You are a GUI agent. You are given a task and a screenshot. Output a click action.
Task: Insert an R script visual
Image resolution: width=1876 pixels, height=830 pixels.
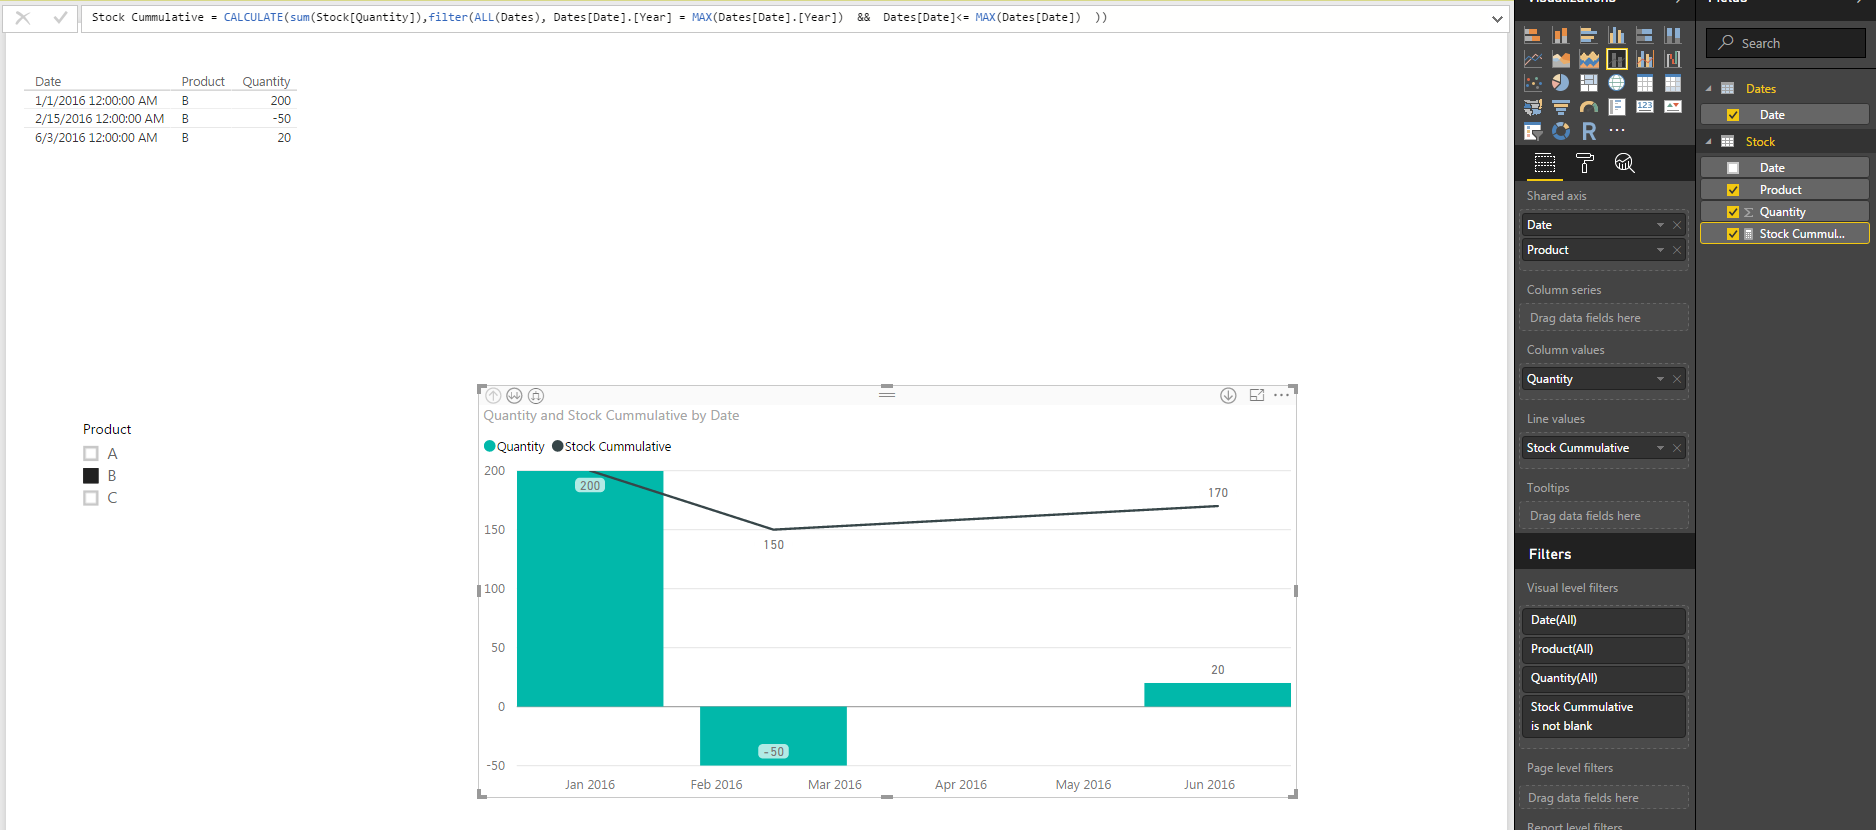point(1588,131)
